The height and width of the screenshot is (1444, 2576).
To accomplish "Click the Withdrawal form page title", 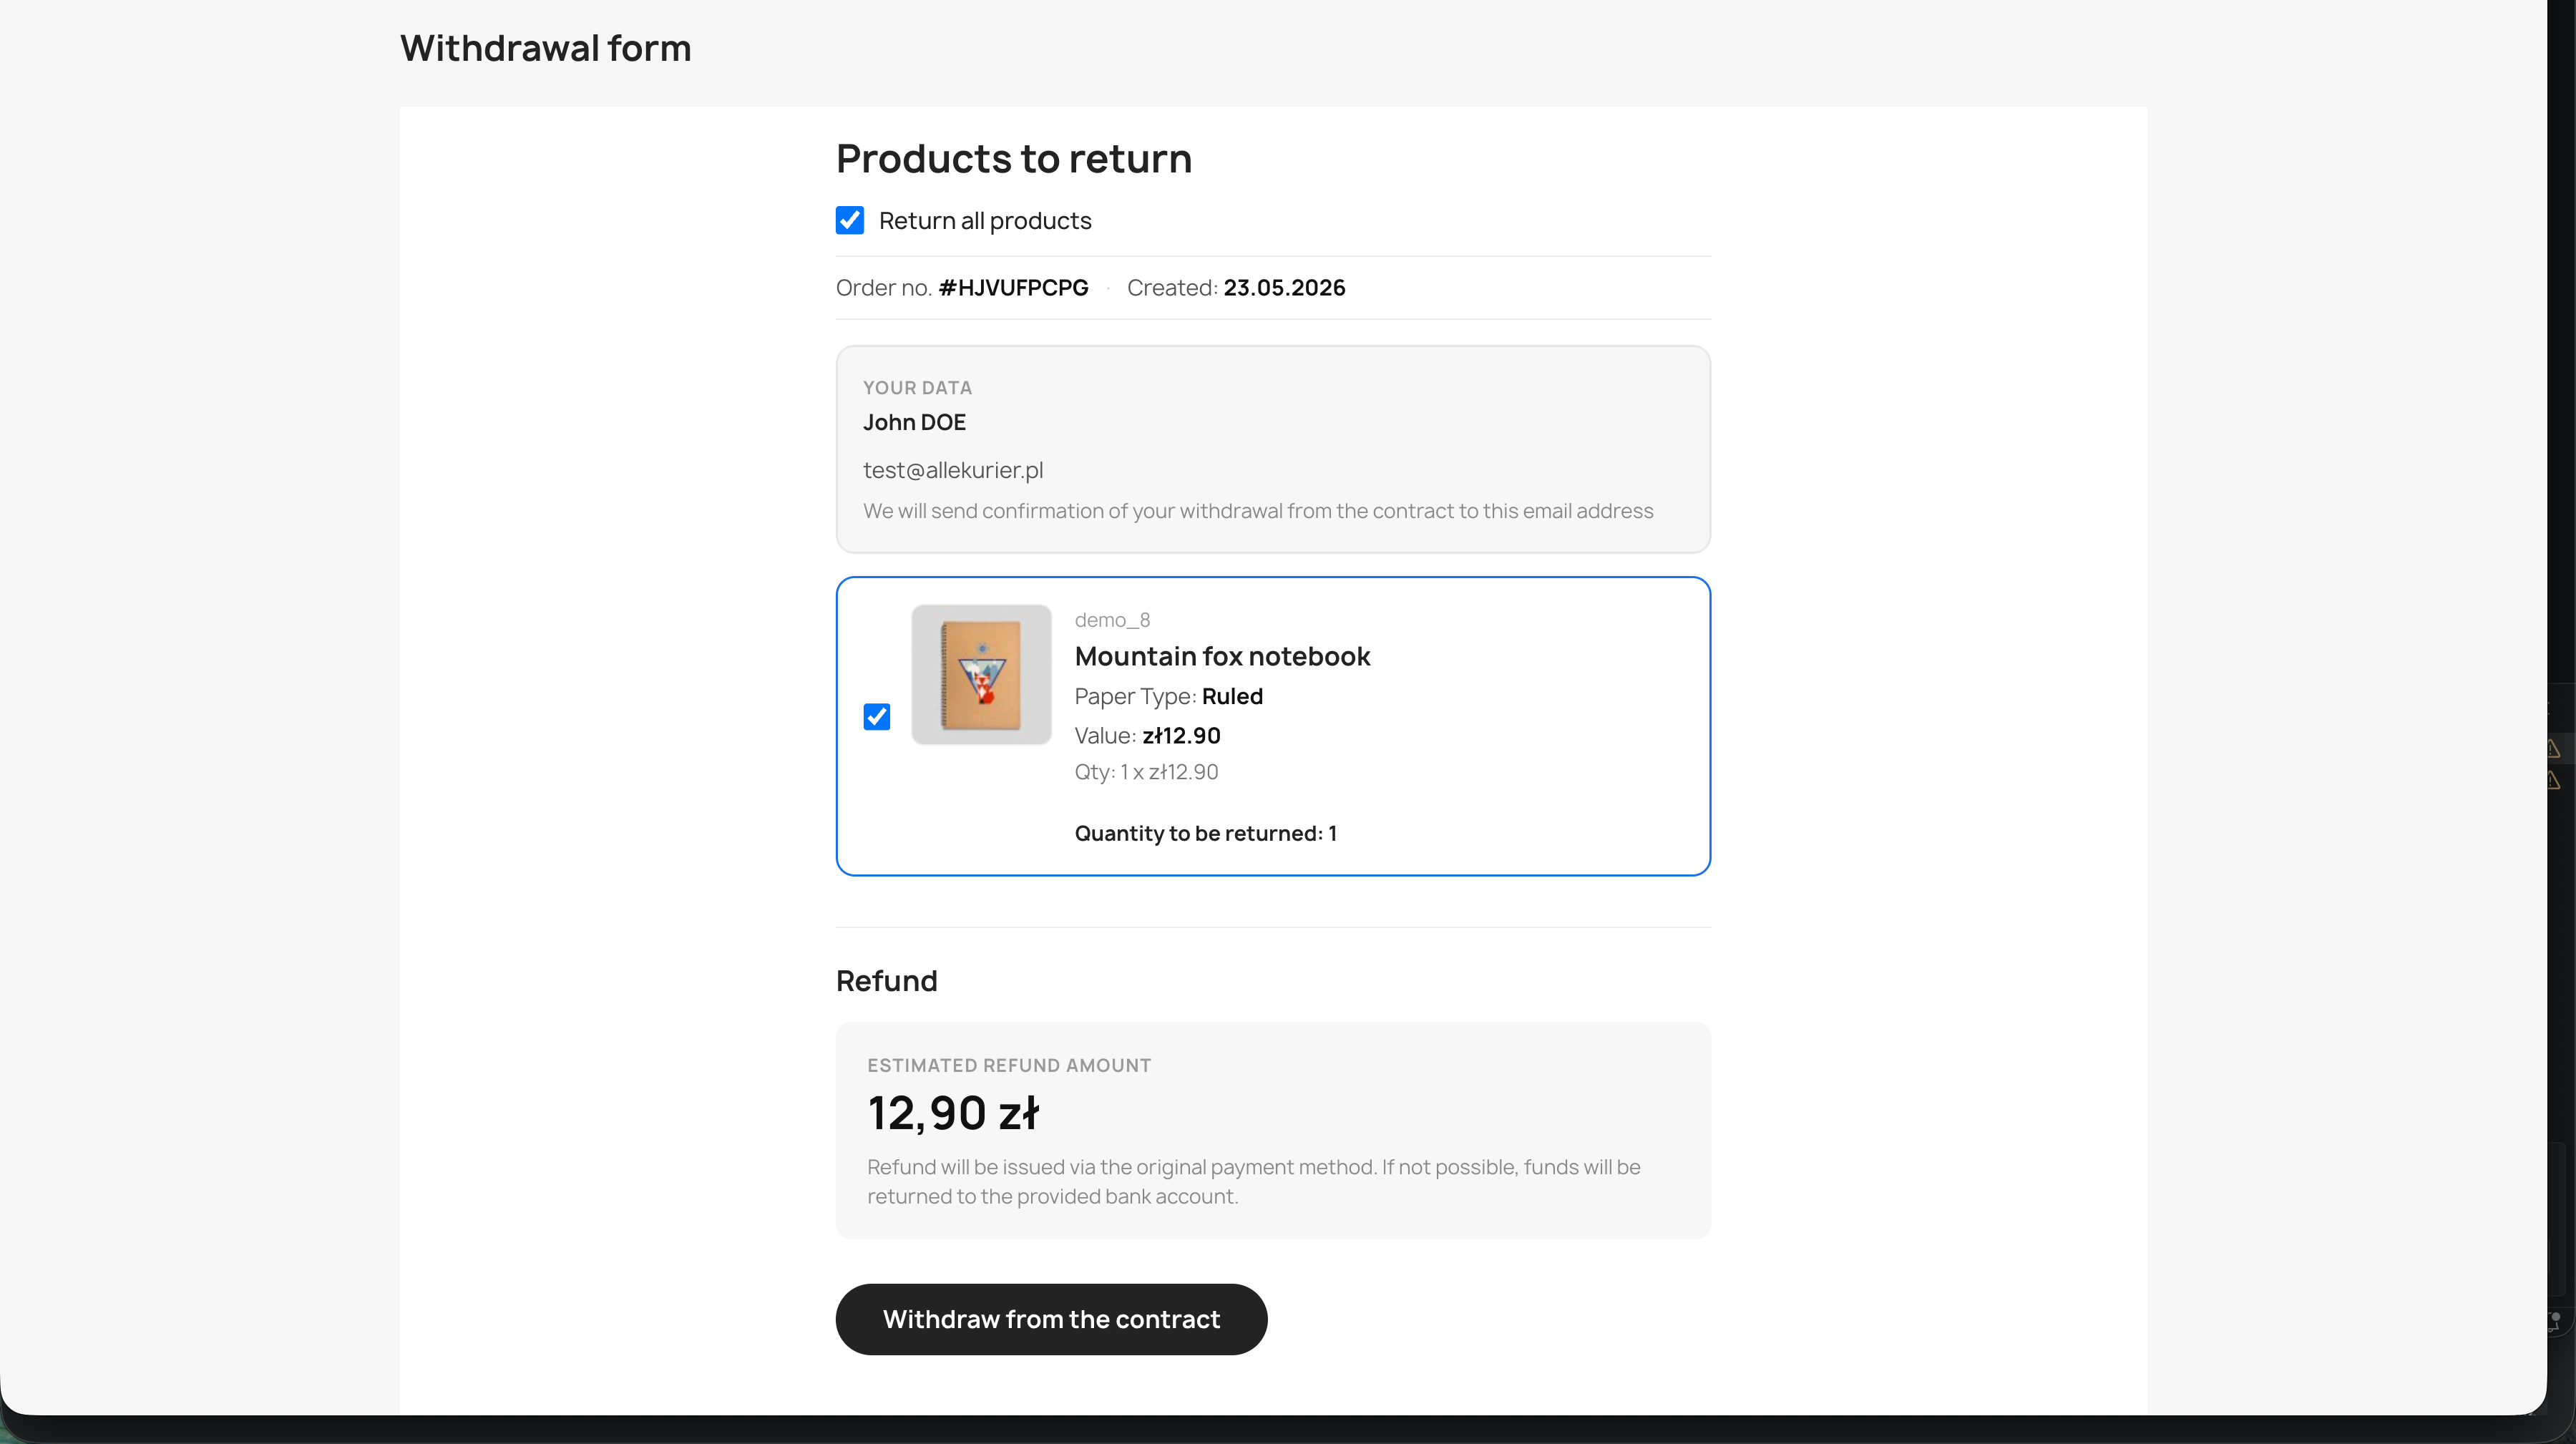I will coord(545,48).
